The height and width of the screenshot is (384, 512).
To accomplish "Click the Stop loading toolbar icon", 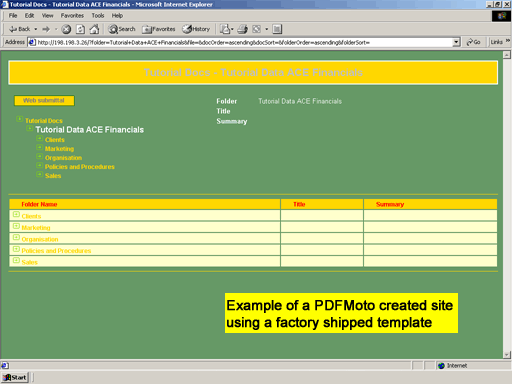I will (66, 29).
